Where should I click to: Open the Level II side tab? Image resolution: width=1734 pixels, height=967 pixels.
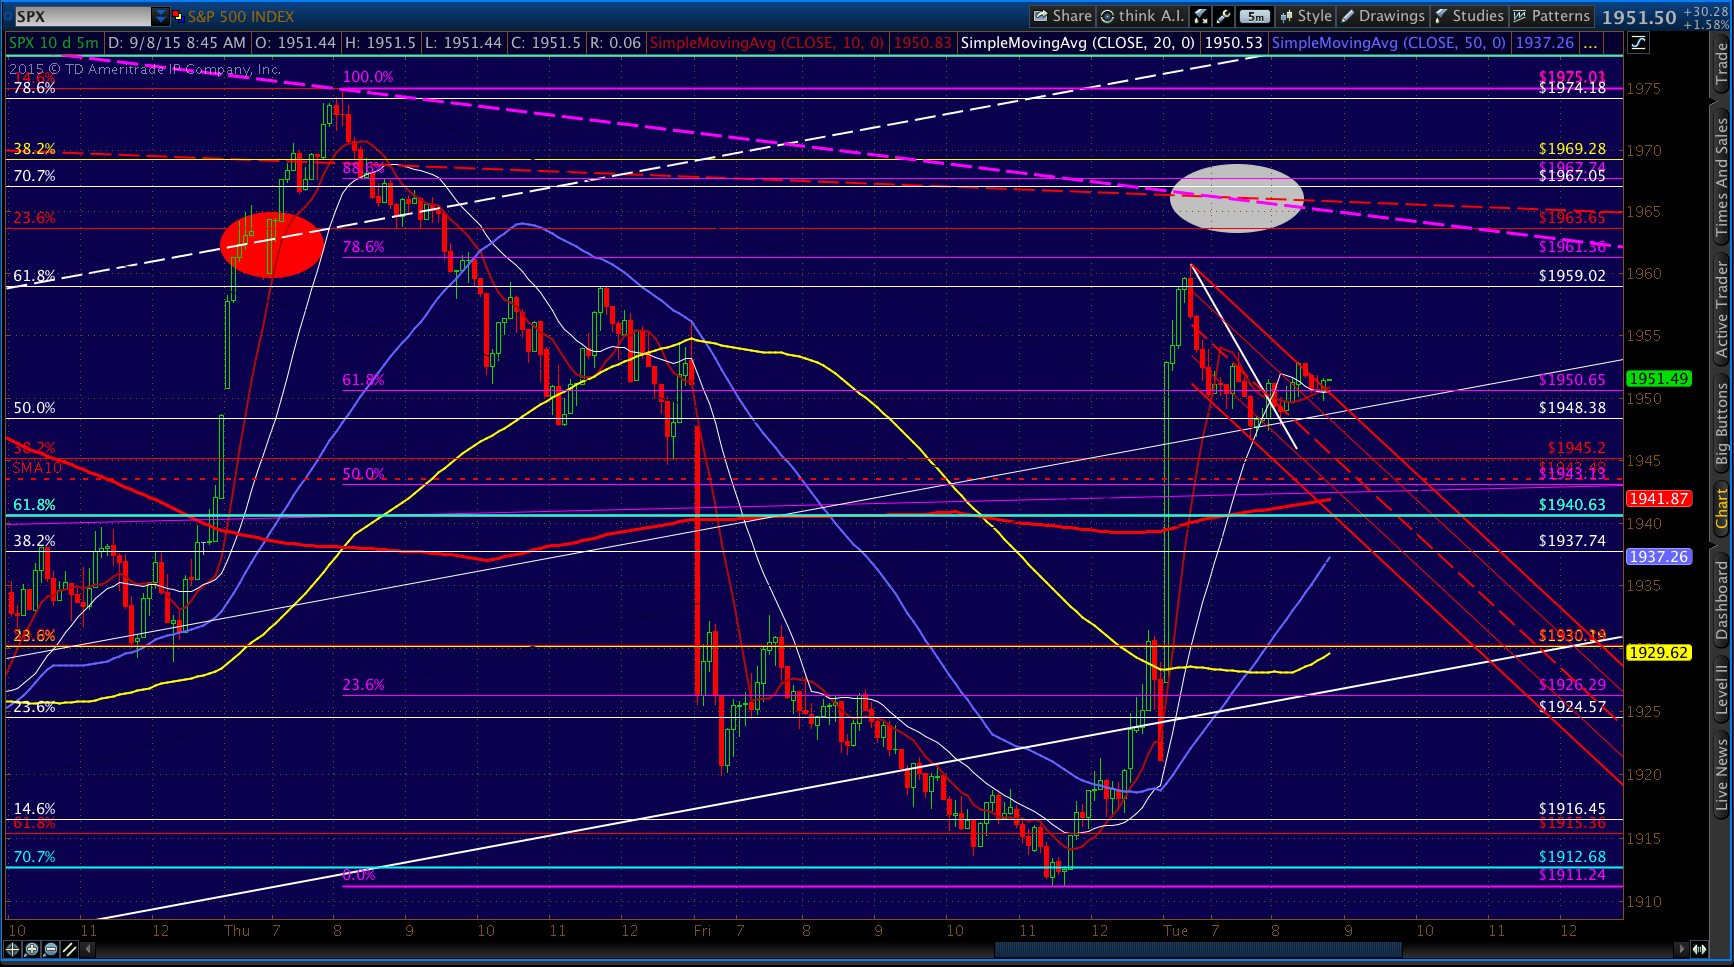click(x=1721, y=690)
